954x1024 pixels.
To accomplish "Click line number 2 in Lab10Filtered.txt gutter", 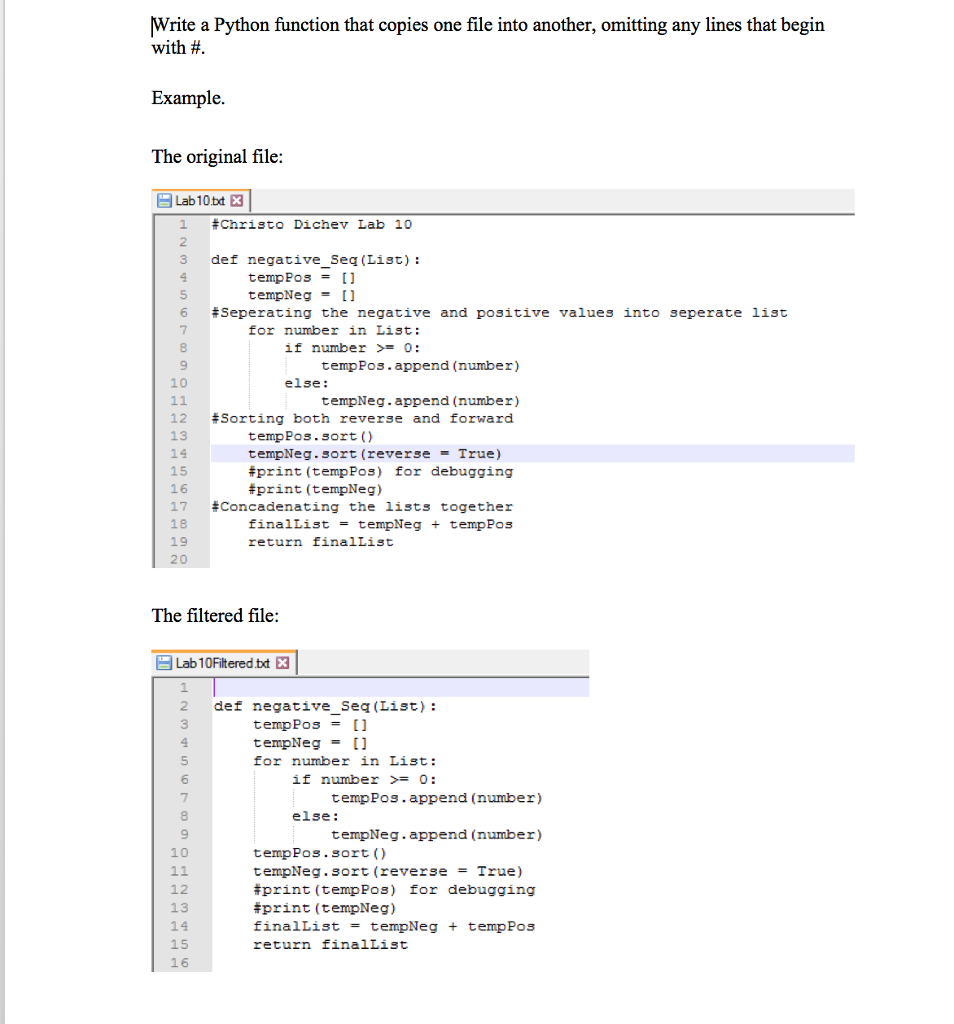I will (x=182, y=706).
